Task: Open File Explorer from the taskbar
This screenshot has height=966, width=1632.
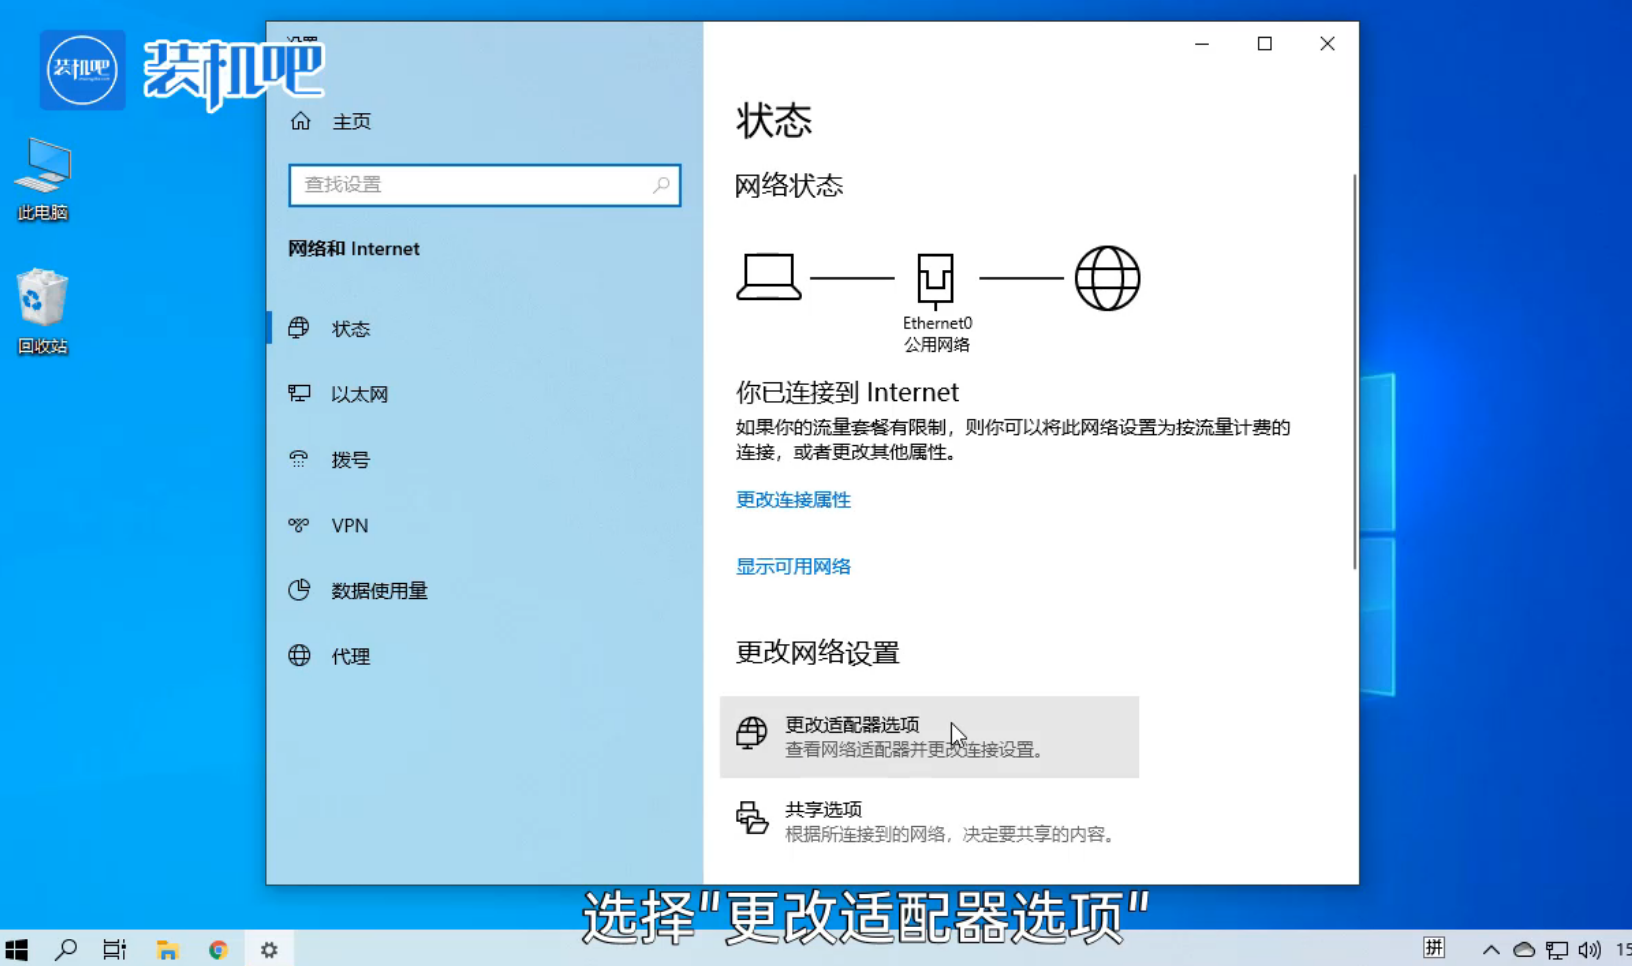Action: coord(167,949)
